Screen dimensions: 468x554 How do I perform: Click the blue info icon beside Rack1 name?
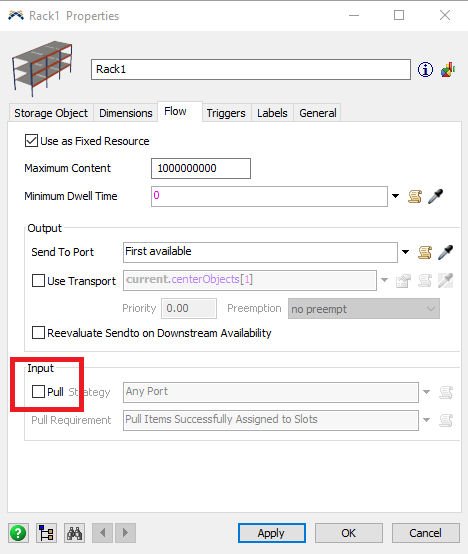tap(425, 70)
